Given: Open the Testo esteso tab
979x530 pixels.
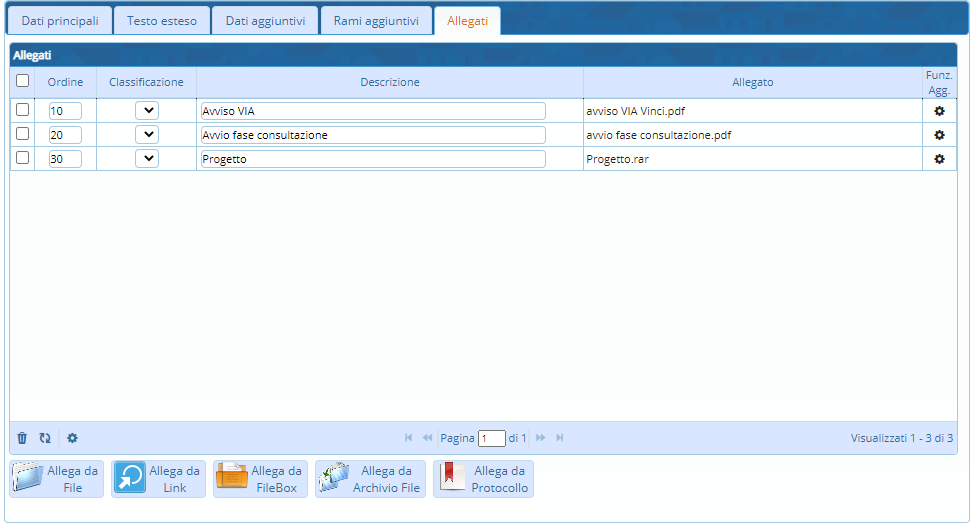Looking at the screenshot, I should pos(162,21).
